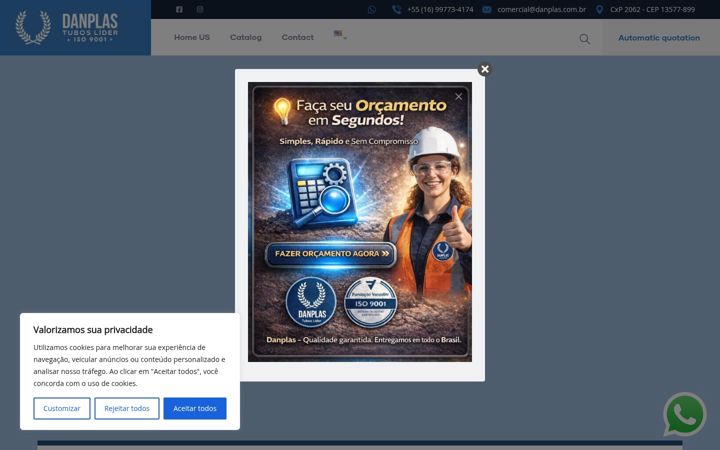Viewport: 720px width, 450px height.
Task: Close the popup with the round X
Action: pyautogui.click(x=484, y=69)
